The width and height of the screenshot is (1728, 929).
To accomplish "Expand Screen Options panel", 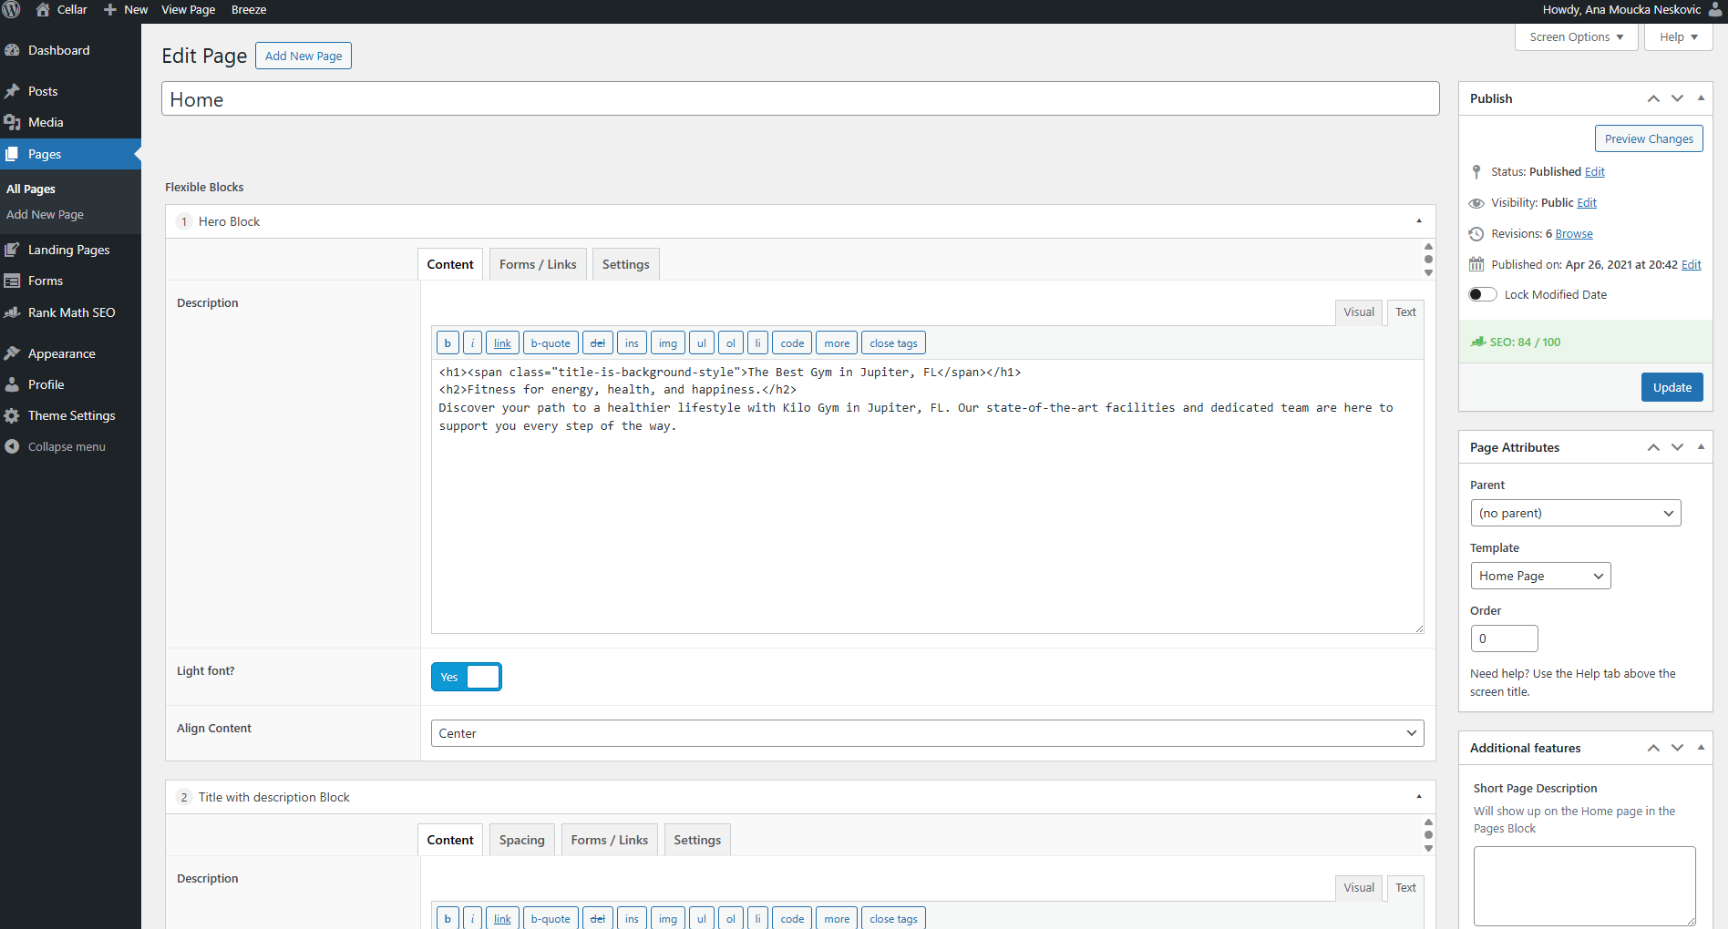I will pyautogui.click(x=1576, y=37).
